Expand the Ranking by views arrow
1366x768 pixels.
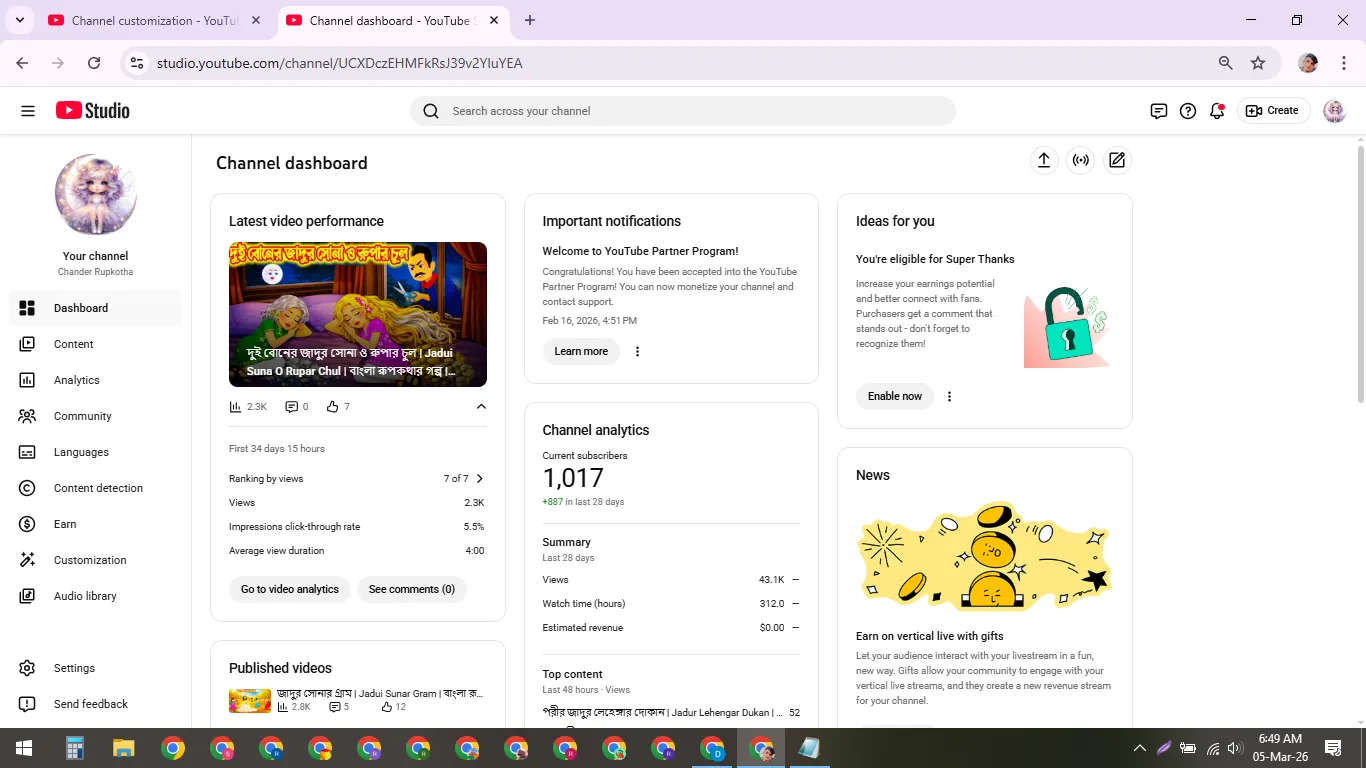(x=480, y=479)
